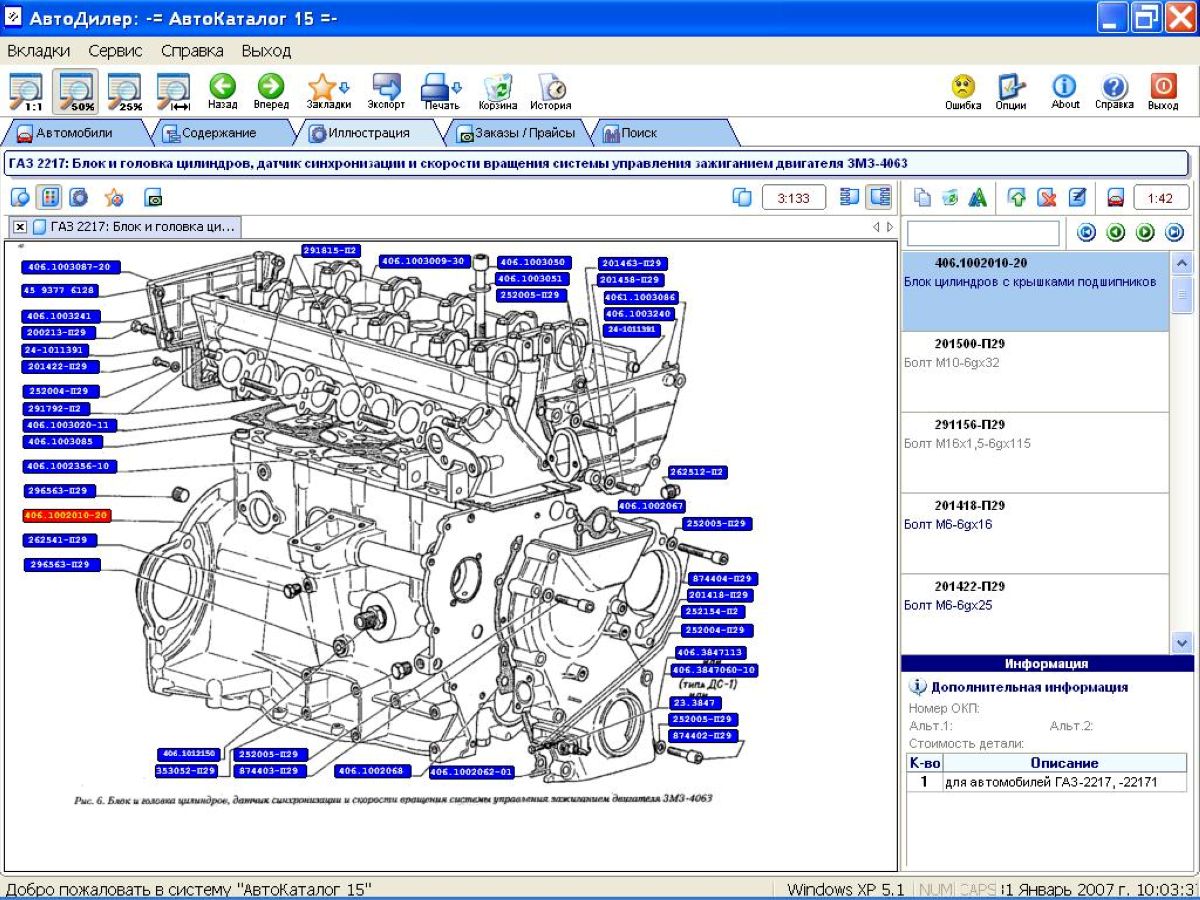1200x900 pixels.
Task: Close the ГАЗ 2217 illustration document tab
Action: tap(20, 227)
